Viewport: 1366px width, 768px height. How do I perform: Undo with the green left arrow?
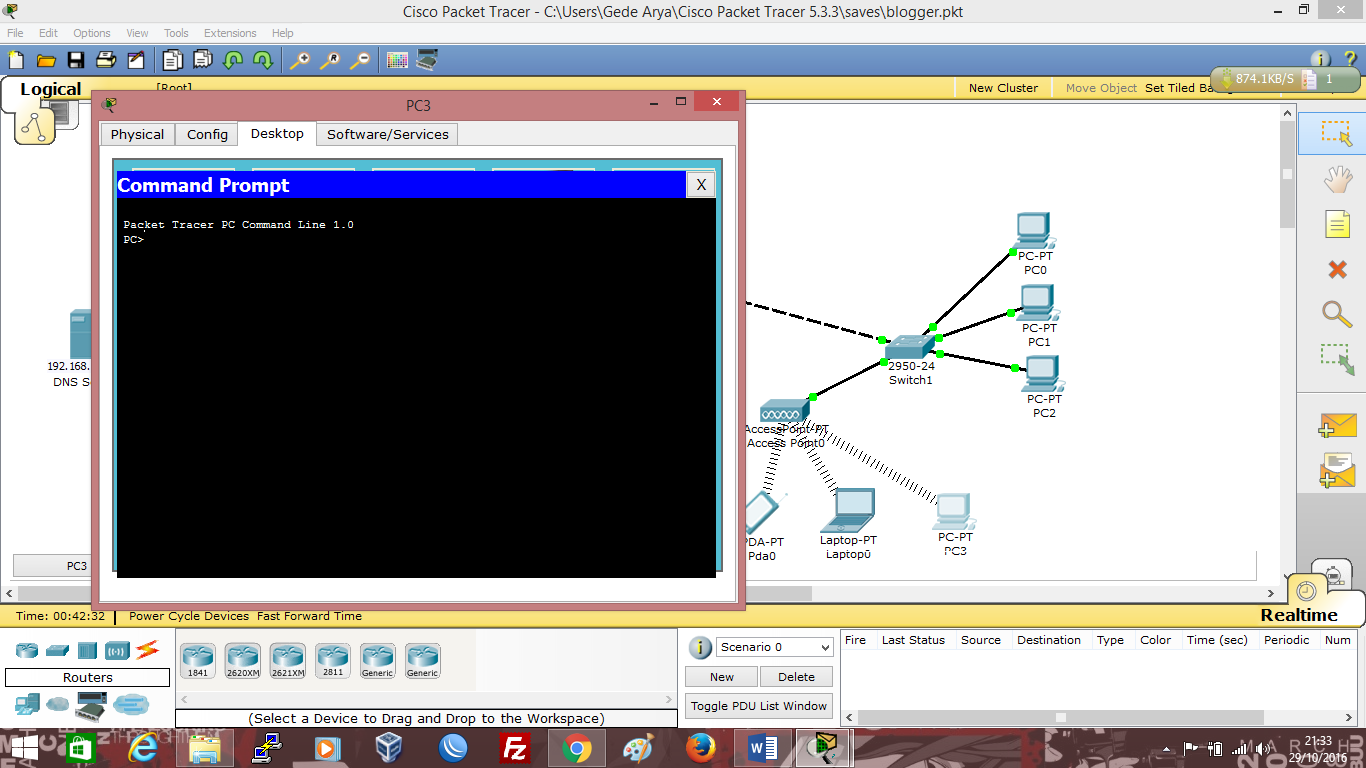[233, 60]
